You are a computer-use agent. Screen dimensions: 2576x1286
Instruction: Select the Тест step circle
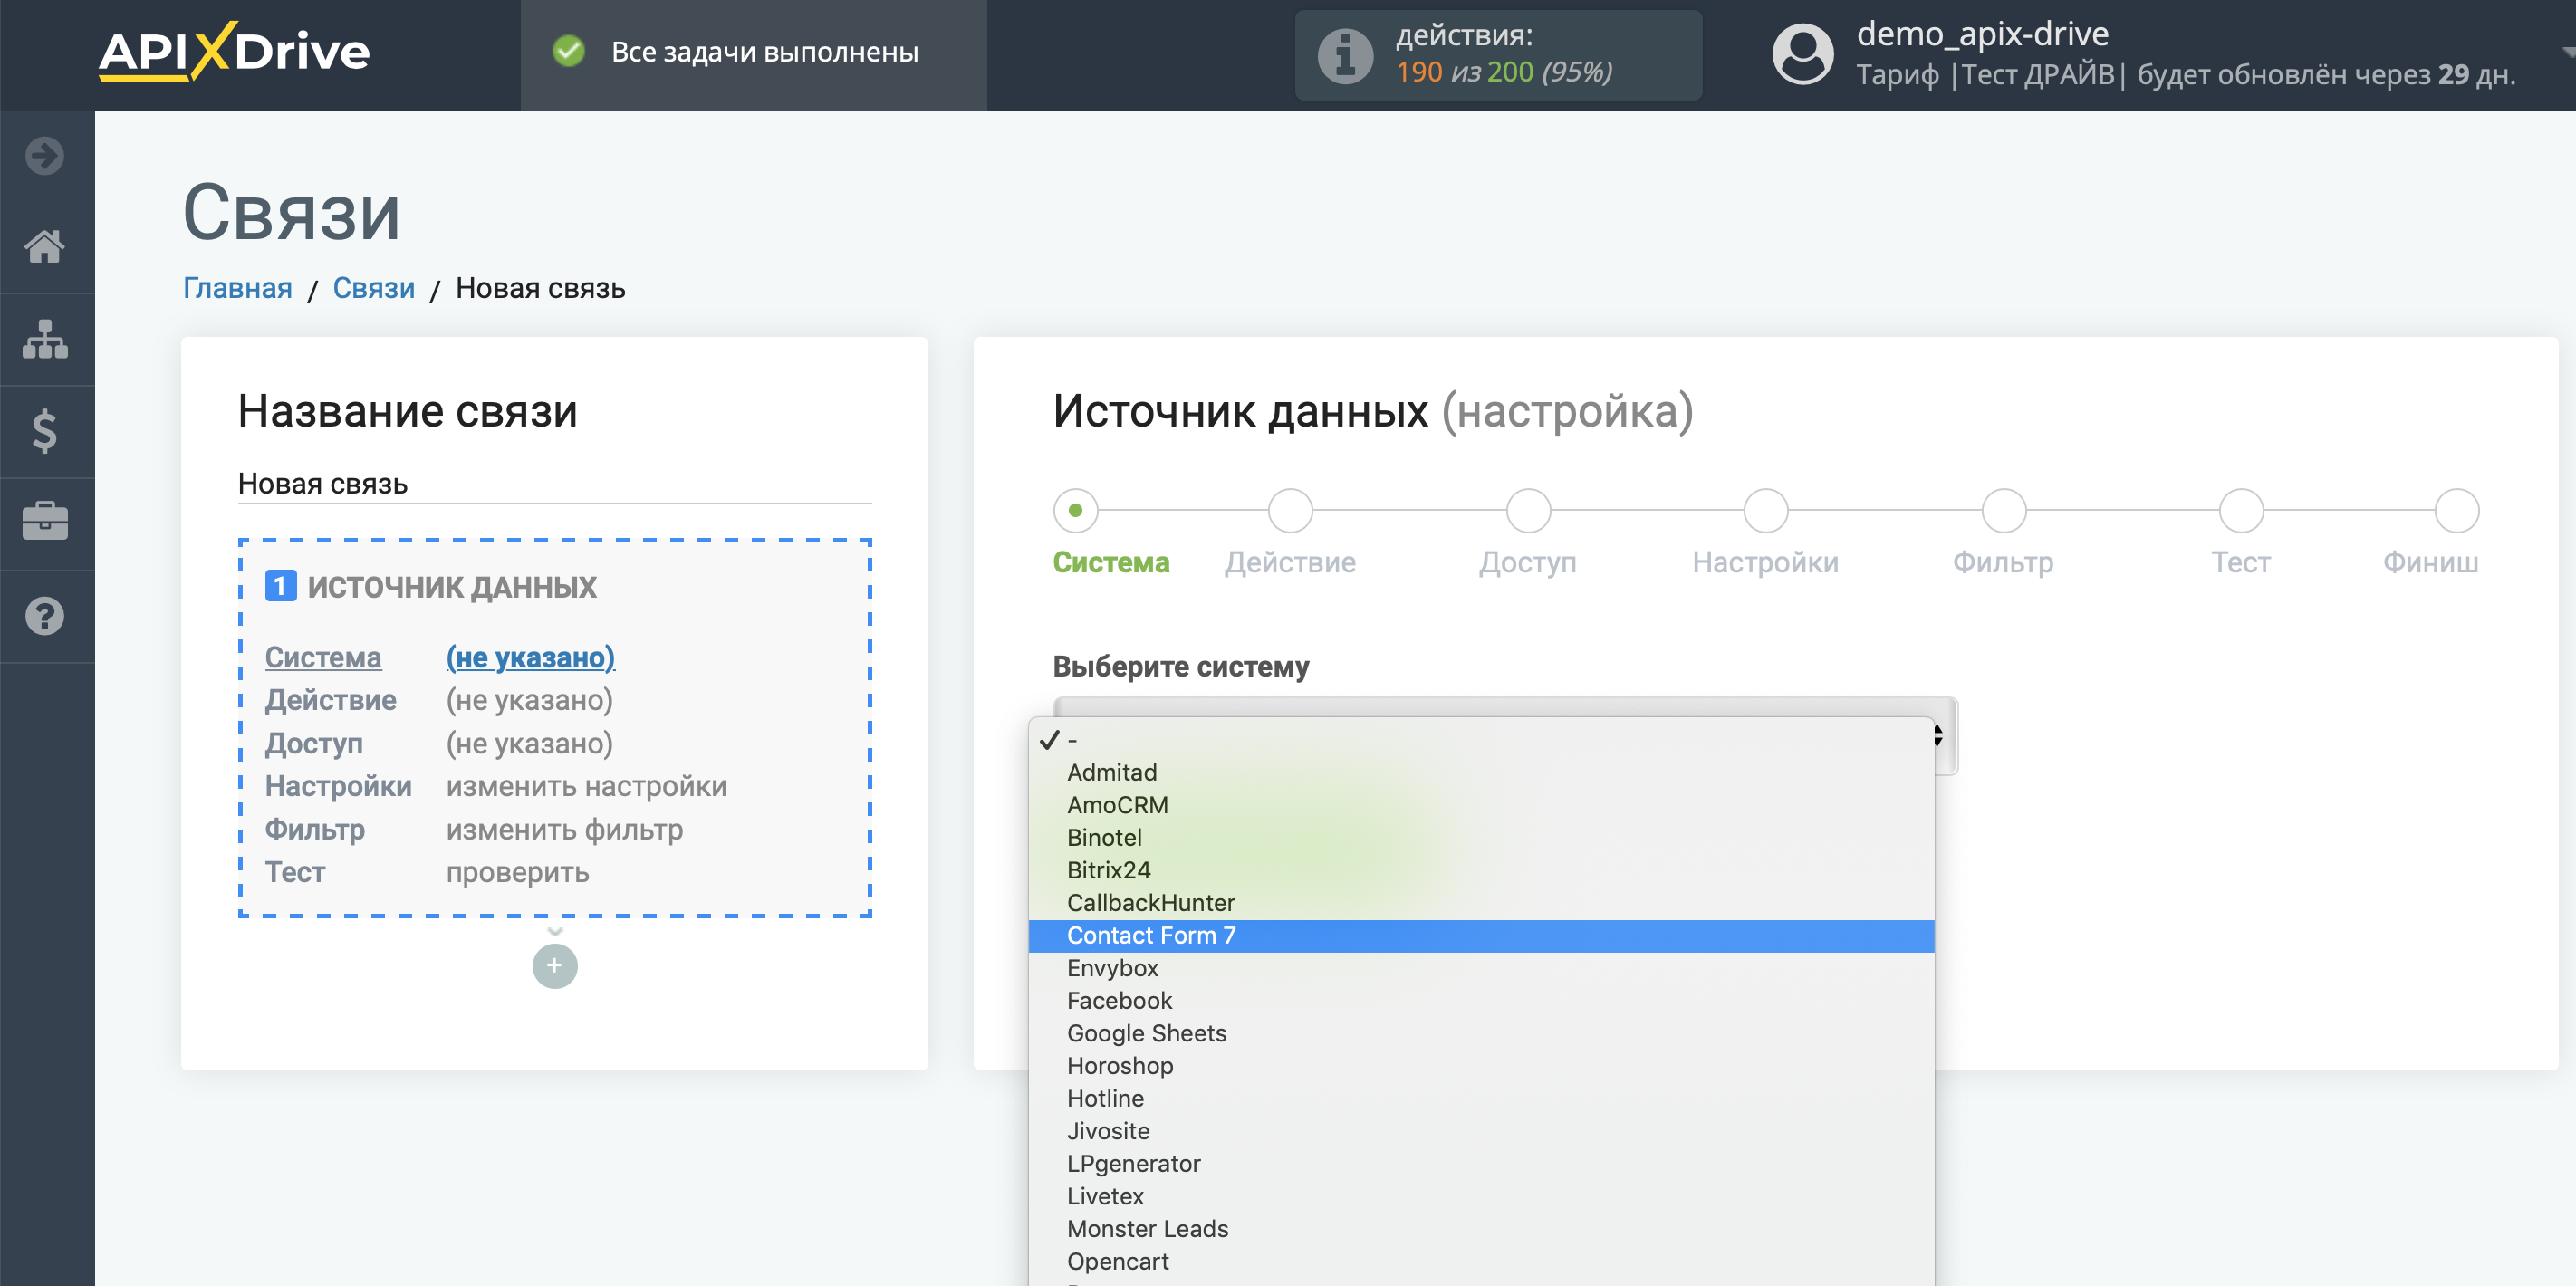point(2241,510)
